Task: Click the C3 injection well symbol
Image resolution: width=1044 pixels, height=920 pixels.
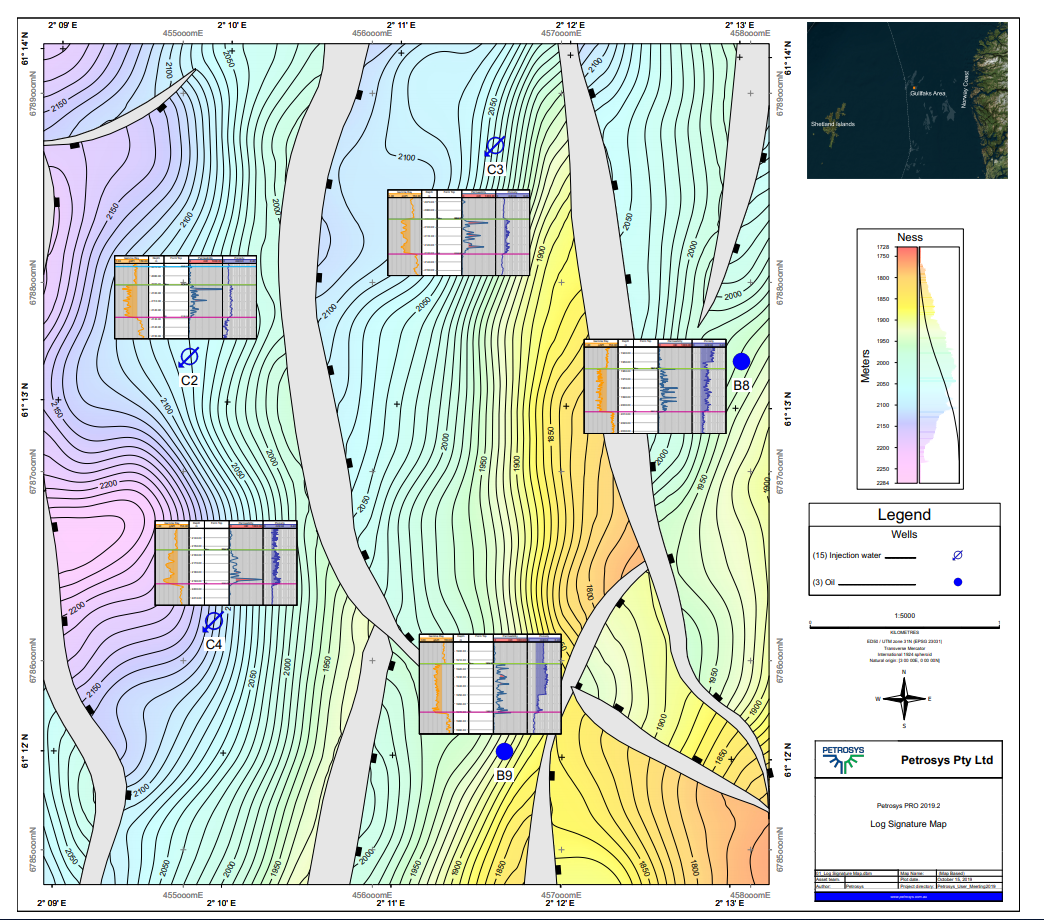Action: 495,146
